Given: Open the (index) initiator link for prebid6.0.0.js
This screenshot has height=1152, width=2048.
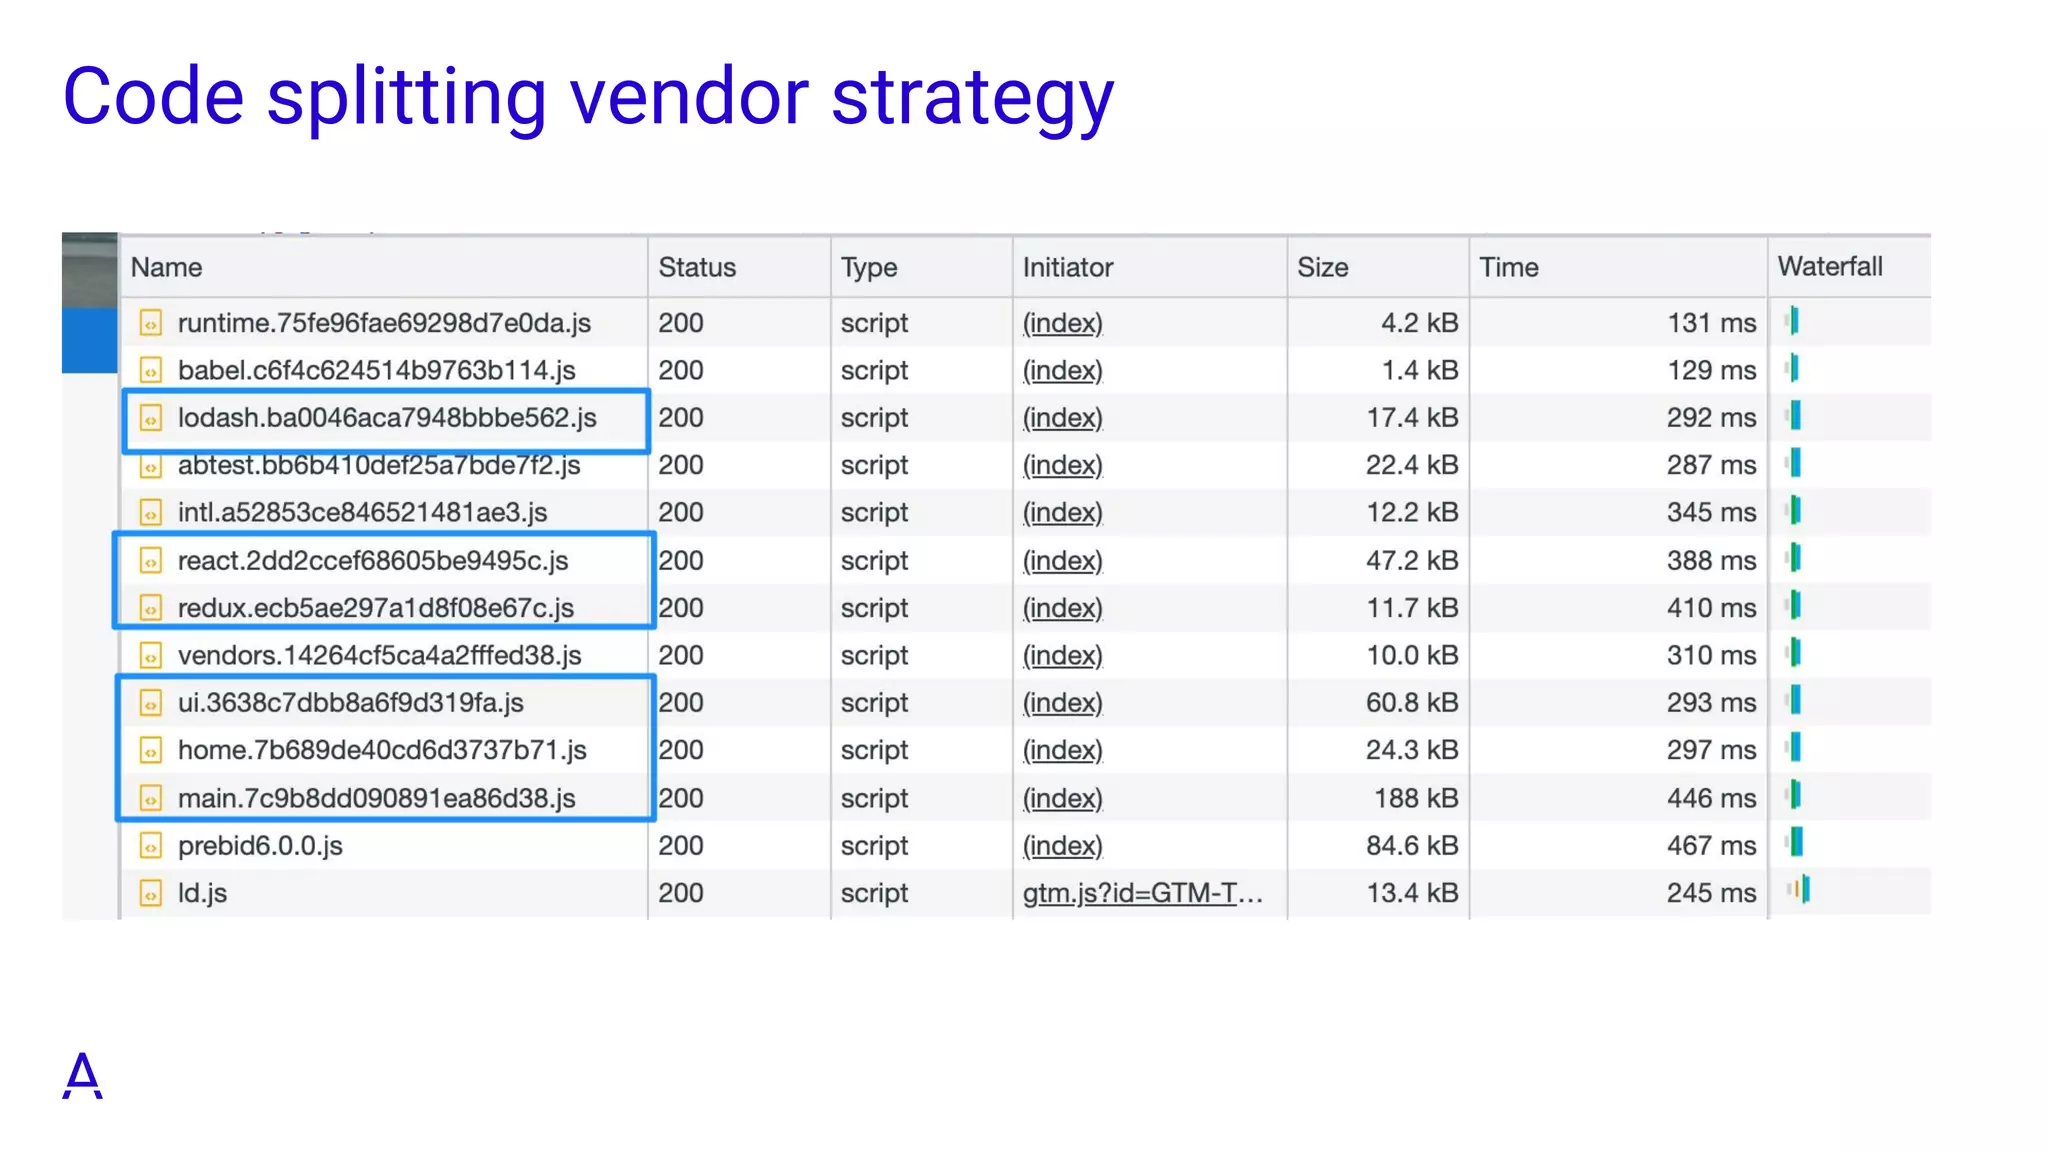Looking at the screenshot, I should tap(1062, 846).
